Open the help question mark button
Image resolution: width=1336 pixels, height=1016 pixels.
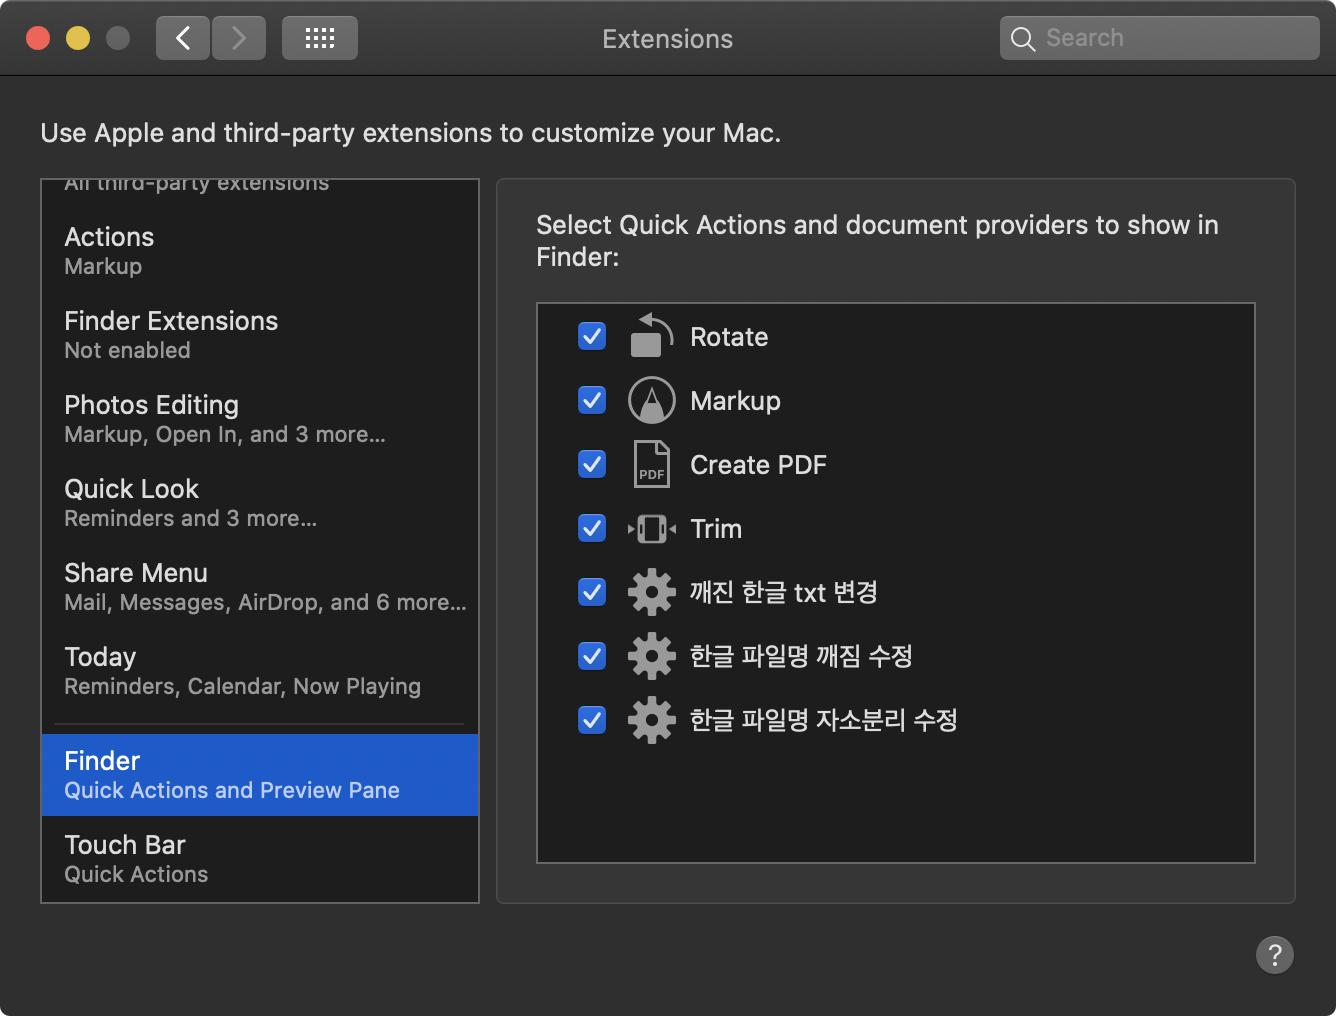[x=1274, y=955]
